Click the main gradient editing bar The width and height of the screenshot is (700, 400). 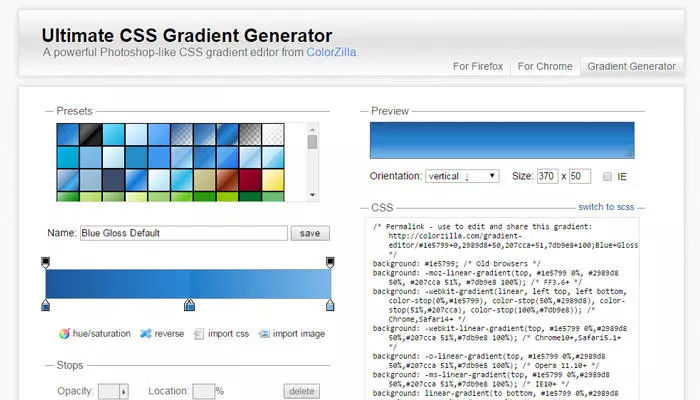coord(188,284)
